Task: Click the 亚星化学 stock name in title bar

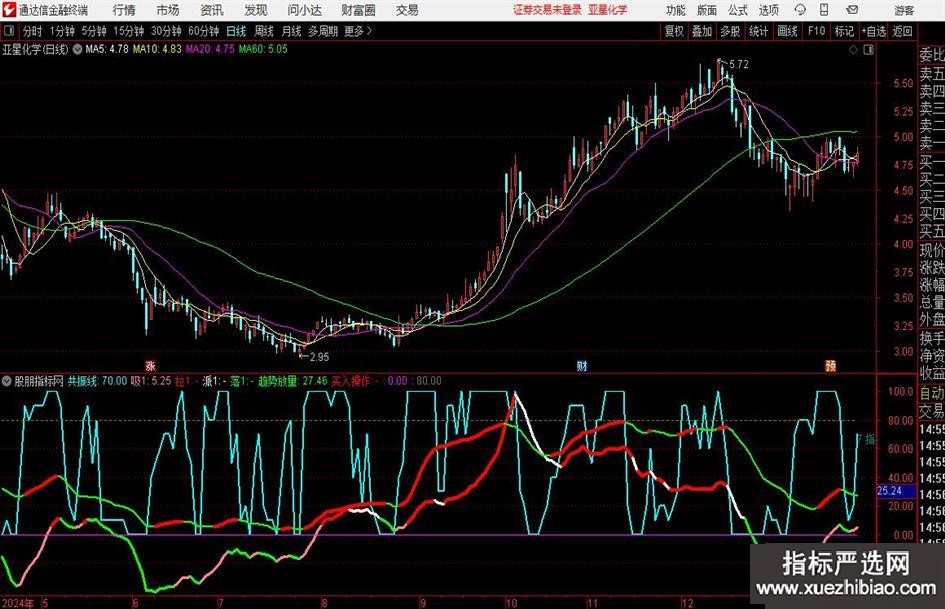Action: click(x=608, y=10)
